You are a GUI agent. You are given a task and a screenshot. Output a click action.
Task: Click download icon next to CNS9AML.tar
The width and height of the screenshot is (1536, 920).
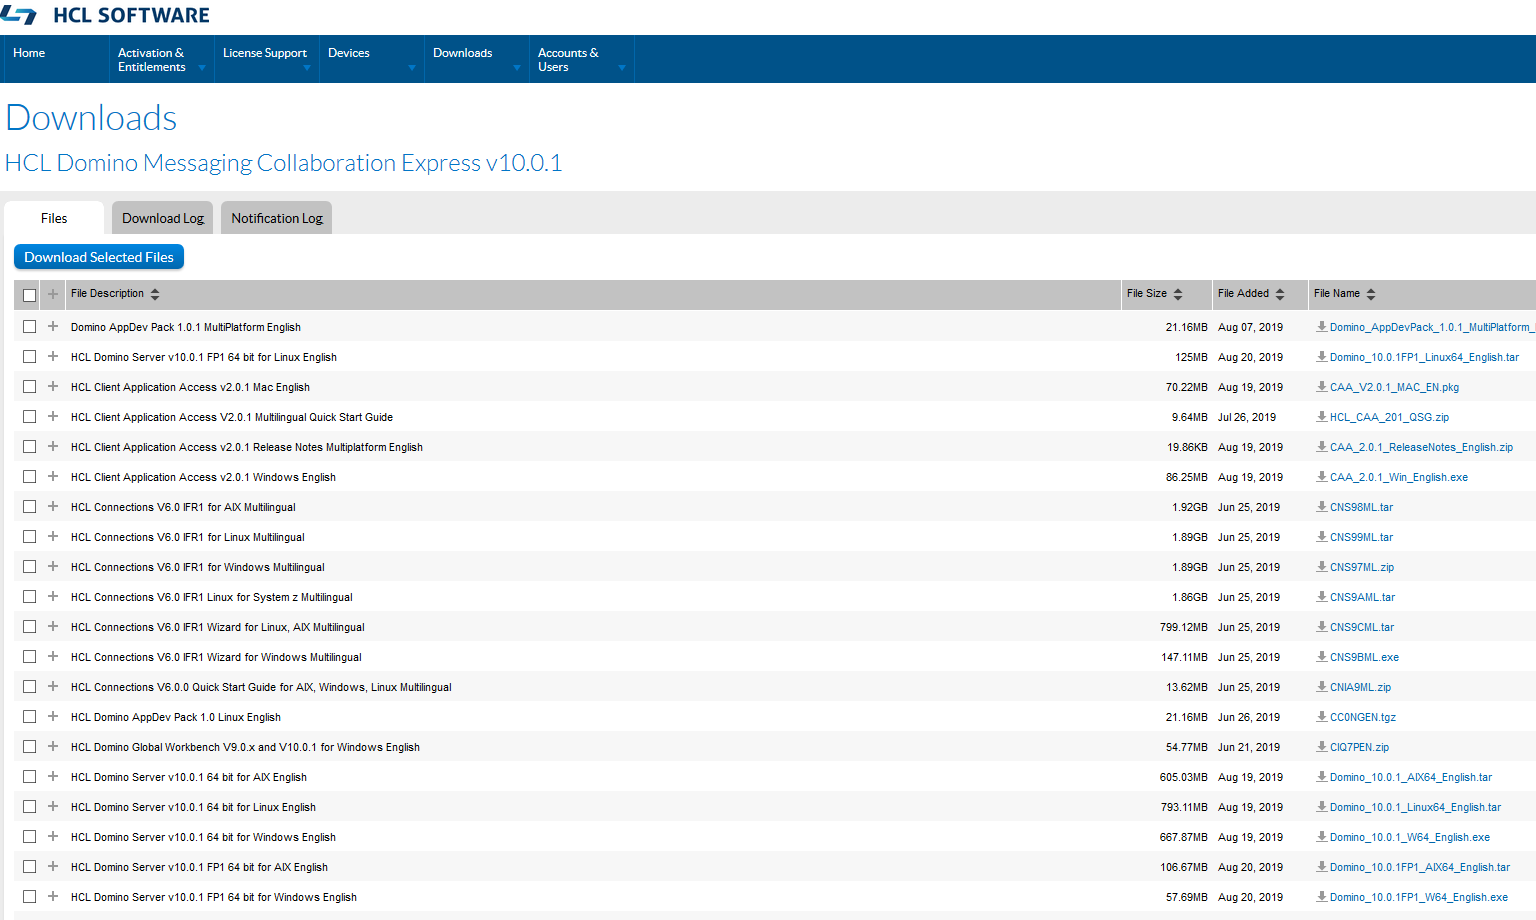(1322, 597)
